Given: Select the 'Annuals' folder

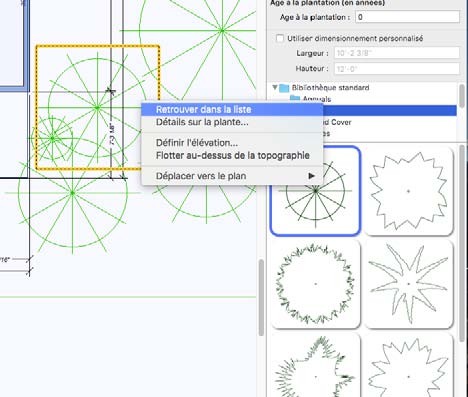Looking at the screenshot, I should (317, 99).
